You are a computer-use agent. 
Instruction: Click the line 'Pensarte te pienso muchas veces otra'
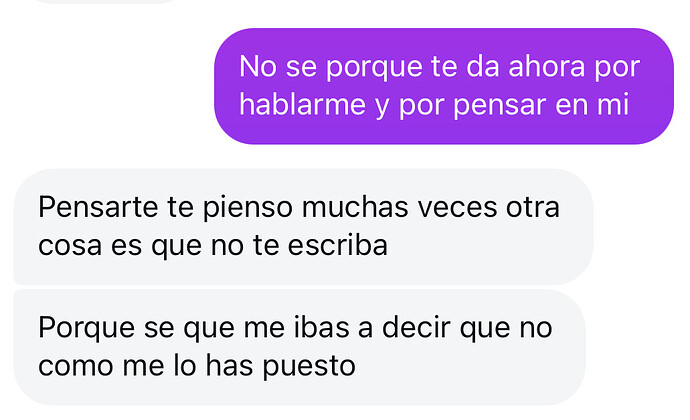click(x=299, y=207)
